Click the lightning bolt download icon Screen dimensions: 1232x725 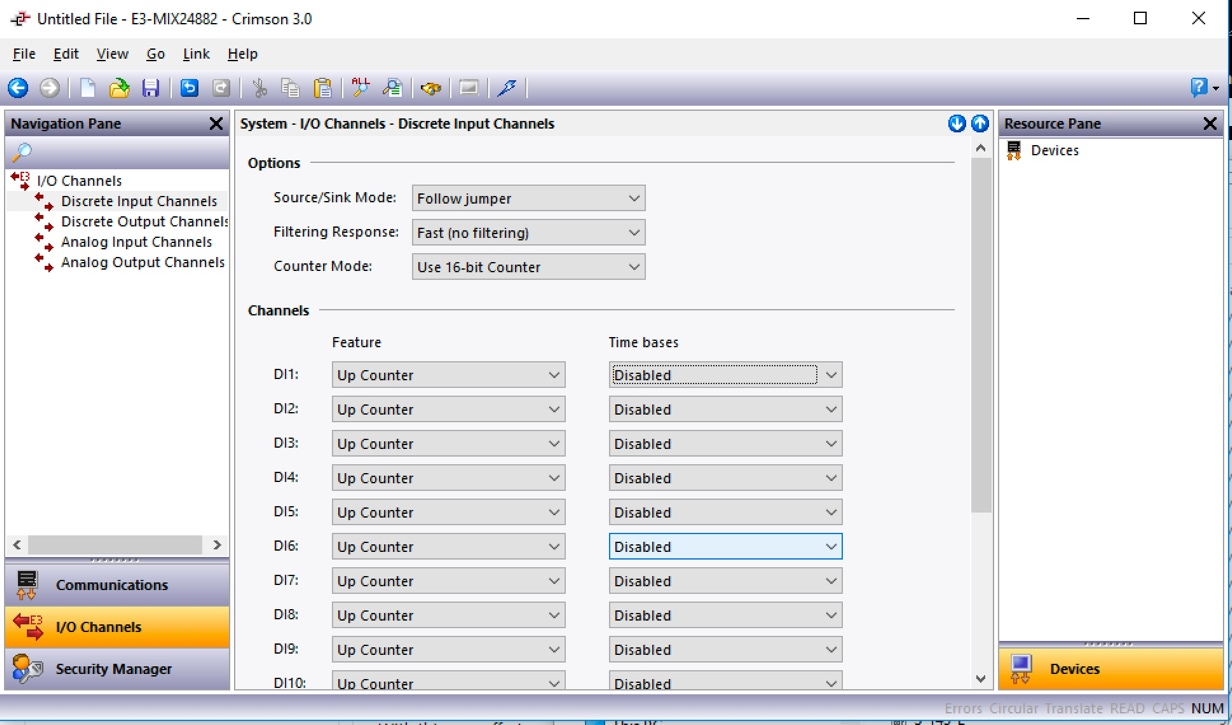point(507,88)
